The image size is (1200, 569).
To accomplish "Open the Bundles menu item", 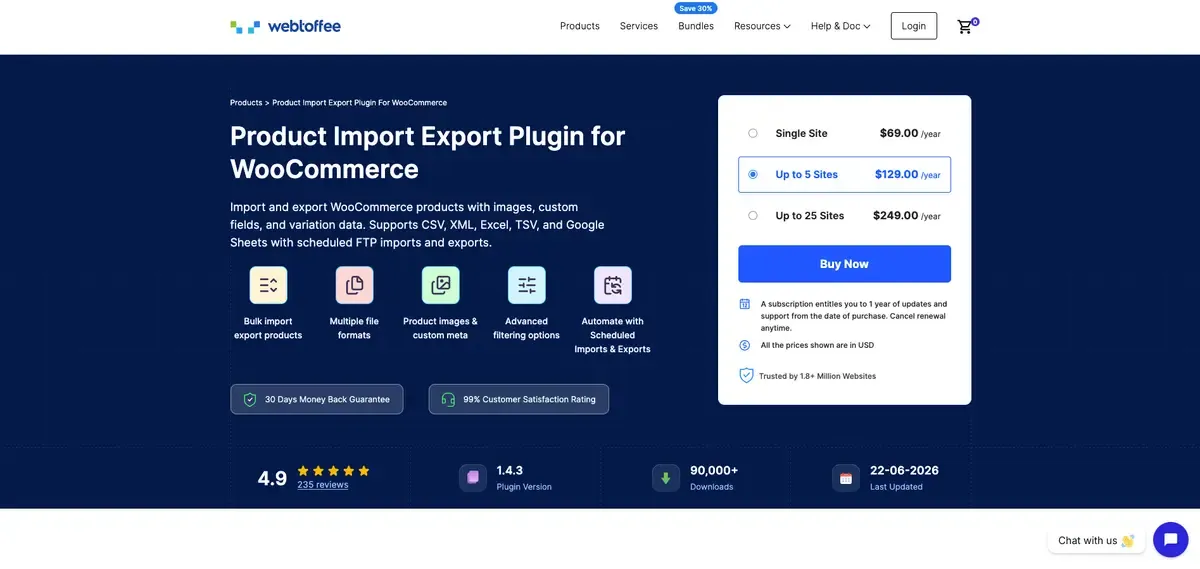I will (x=696, y=26).
